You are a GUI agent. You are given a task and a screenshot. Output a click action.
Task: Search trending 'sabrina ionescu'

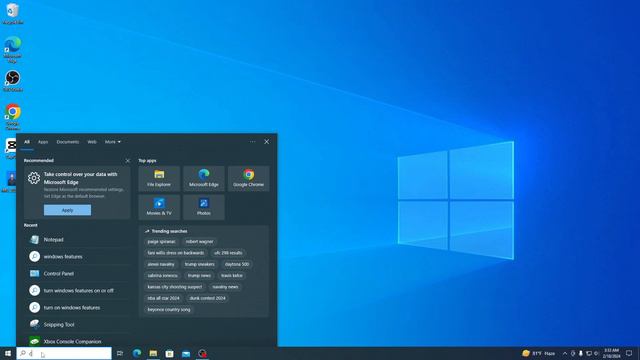[162, 276]
